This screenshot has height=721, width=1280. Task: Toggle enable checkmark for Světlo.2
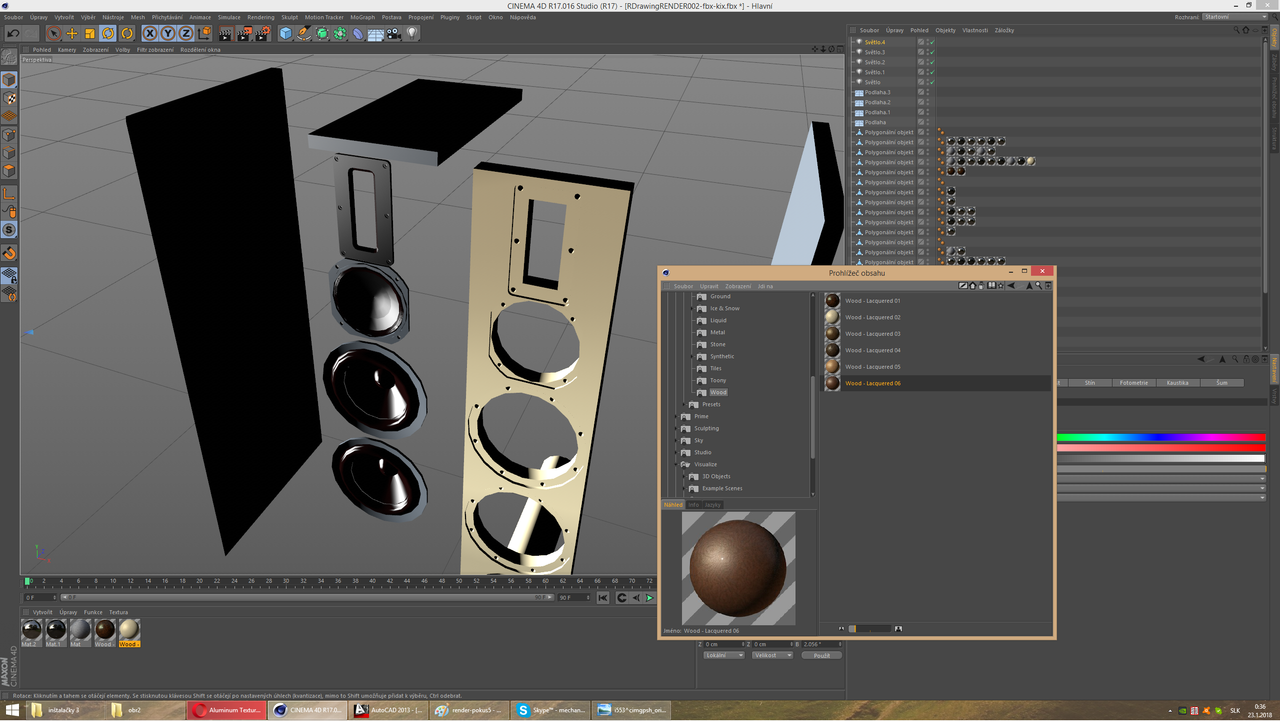(x=932, y=62)
